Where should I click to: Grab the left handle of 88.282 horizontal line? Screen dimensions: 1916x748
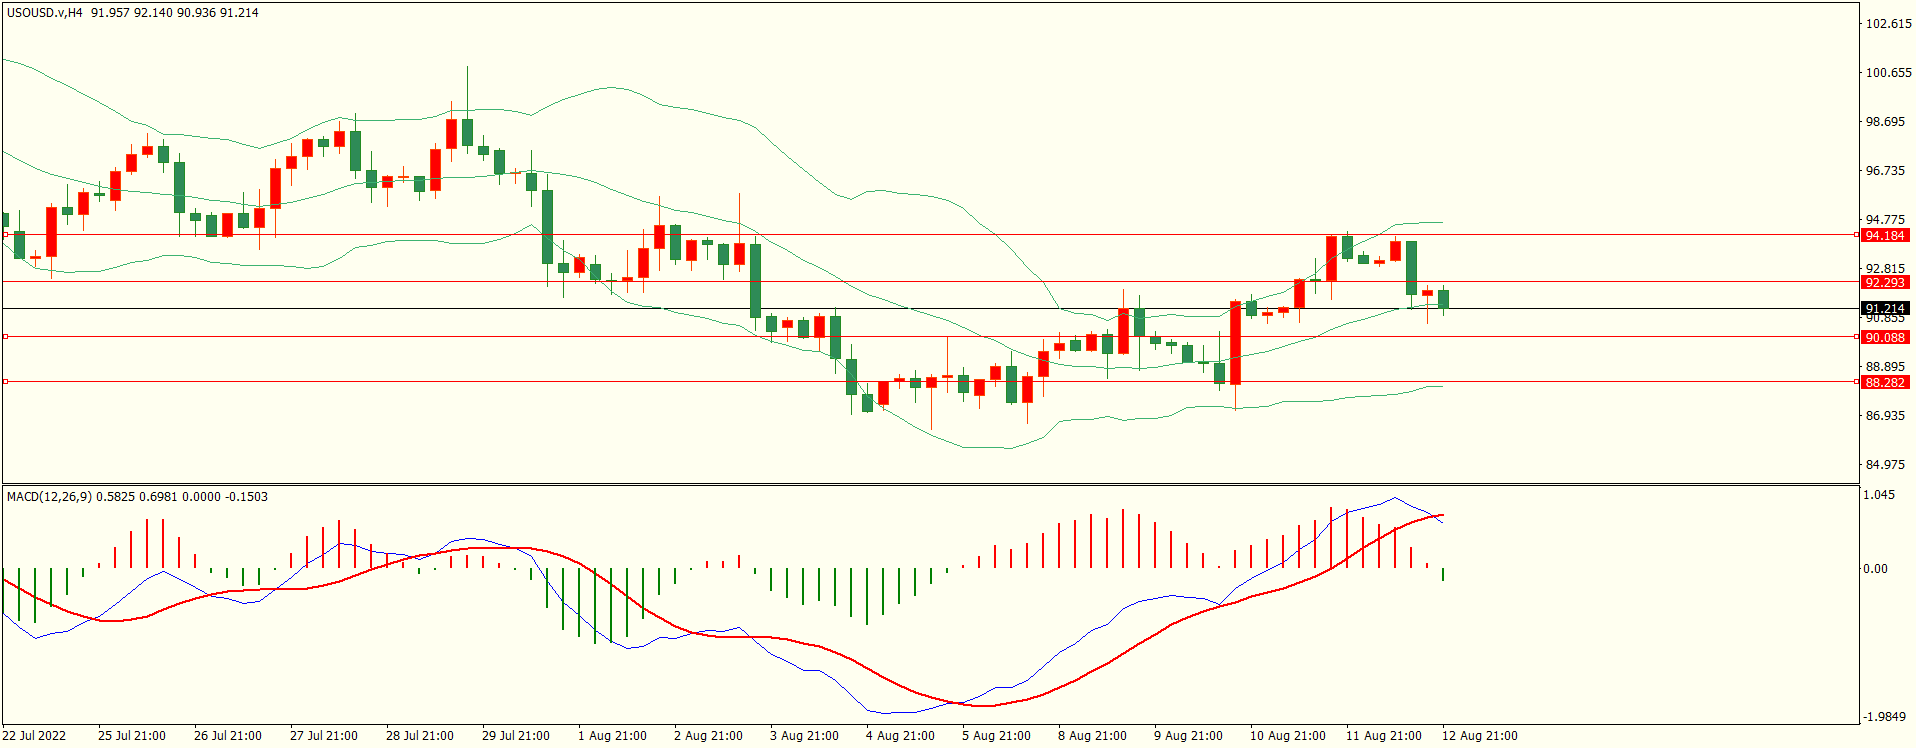click(x=6, y=382)
